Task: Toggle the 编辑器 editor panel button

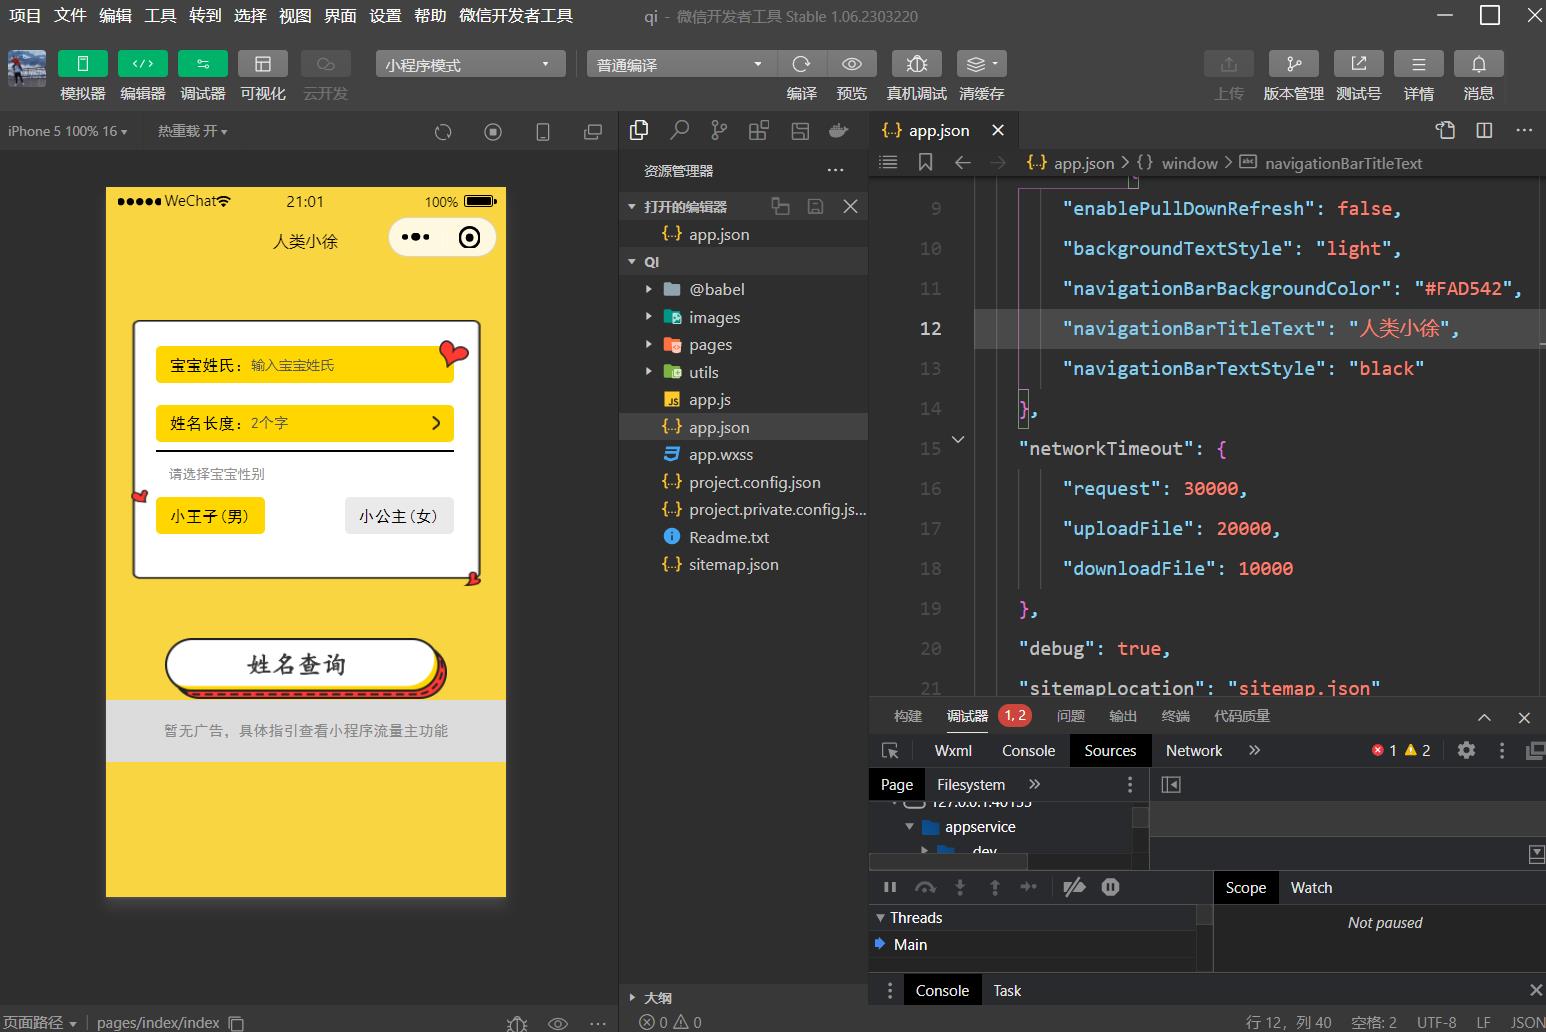Action: tap(143, 64)
